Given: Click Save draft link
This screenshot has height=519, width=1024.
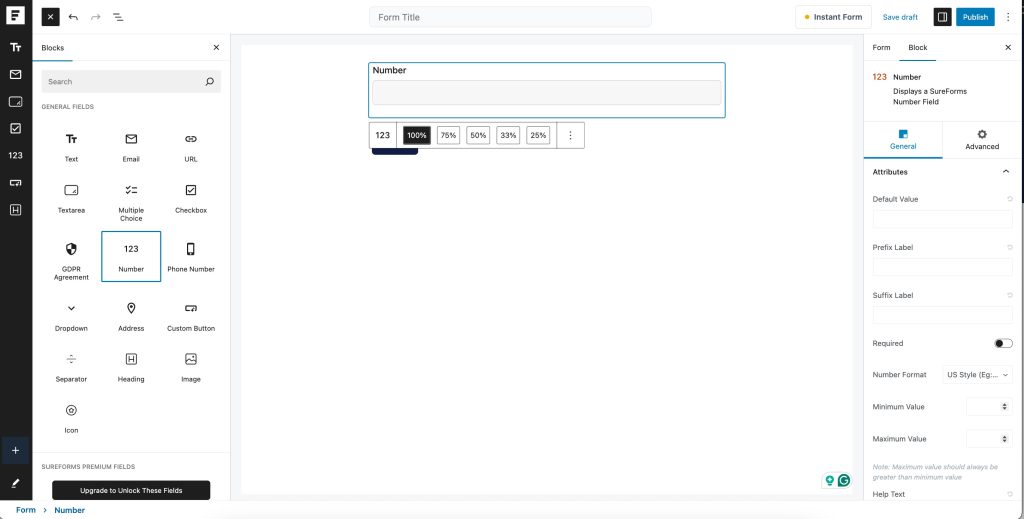Looking at the screenshot, I should point(900,17).
